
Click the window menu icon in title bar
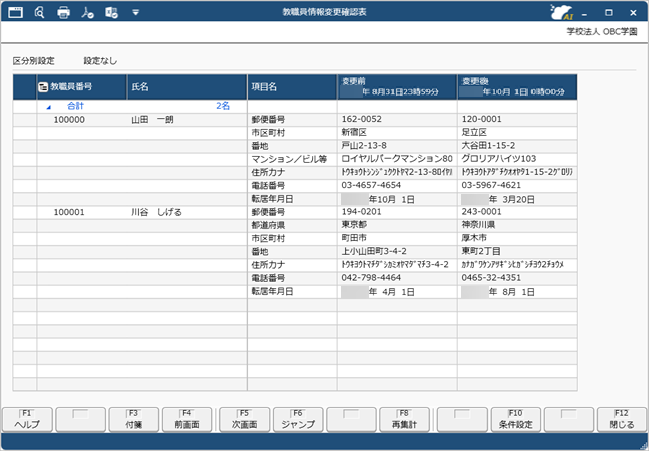point(15,12)
